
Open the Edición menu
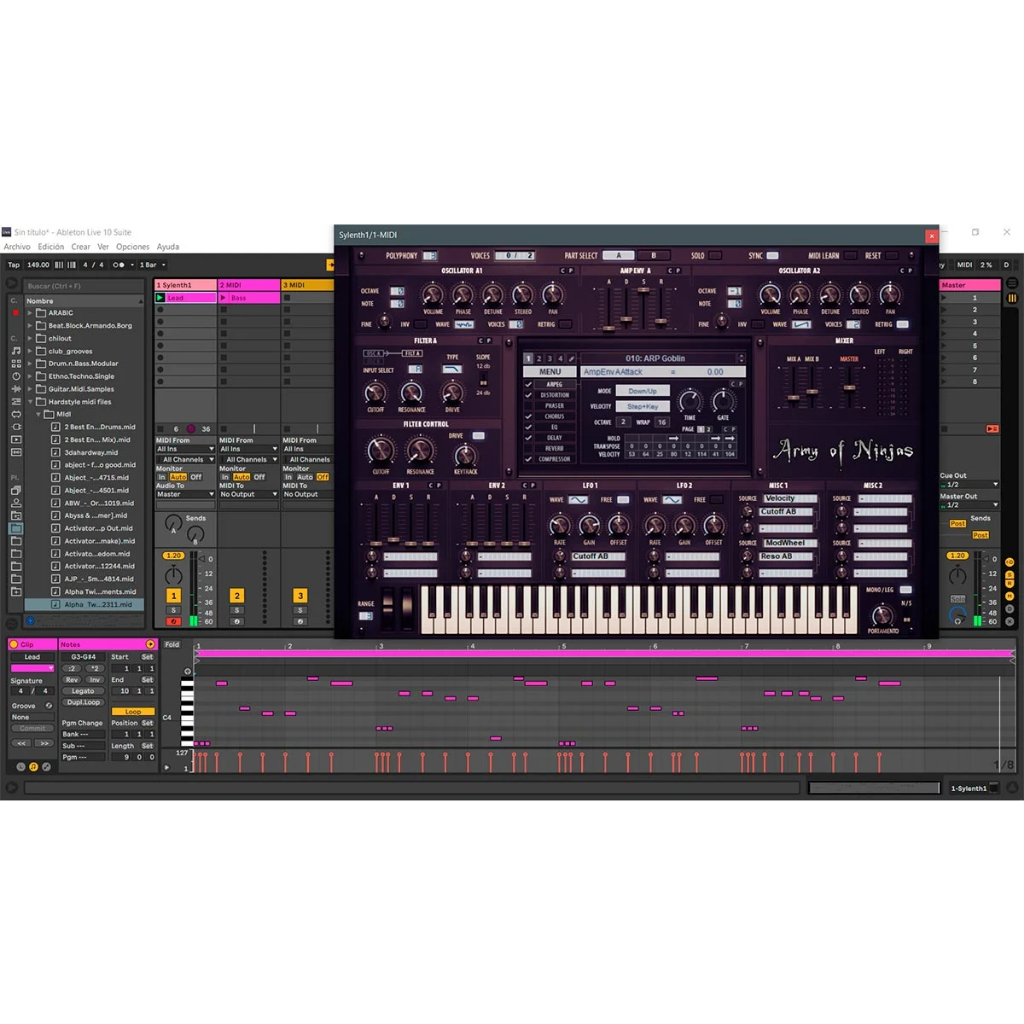coord(51,247)
